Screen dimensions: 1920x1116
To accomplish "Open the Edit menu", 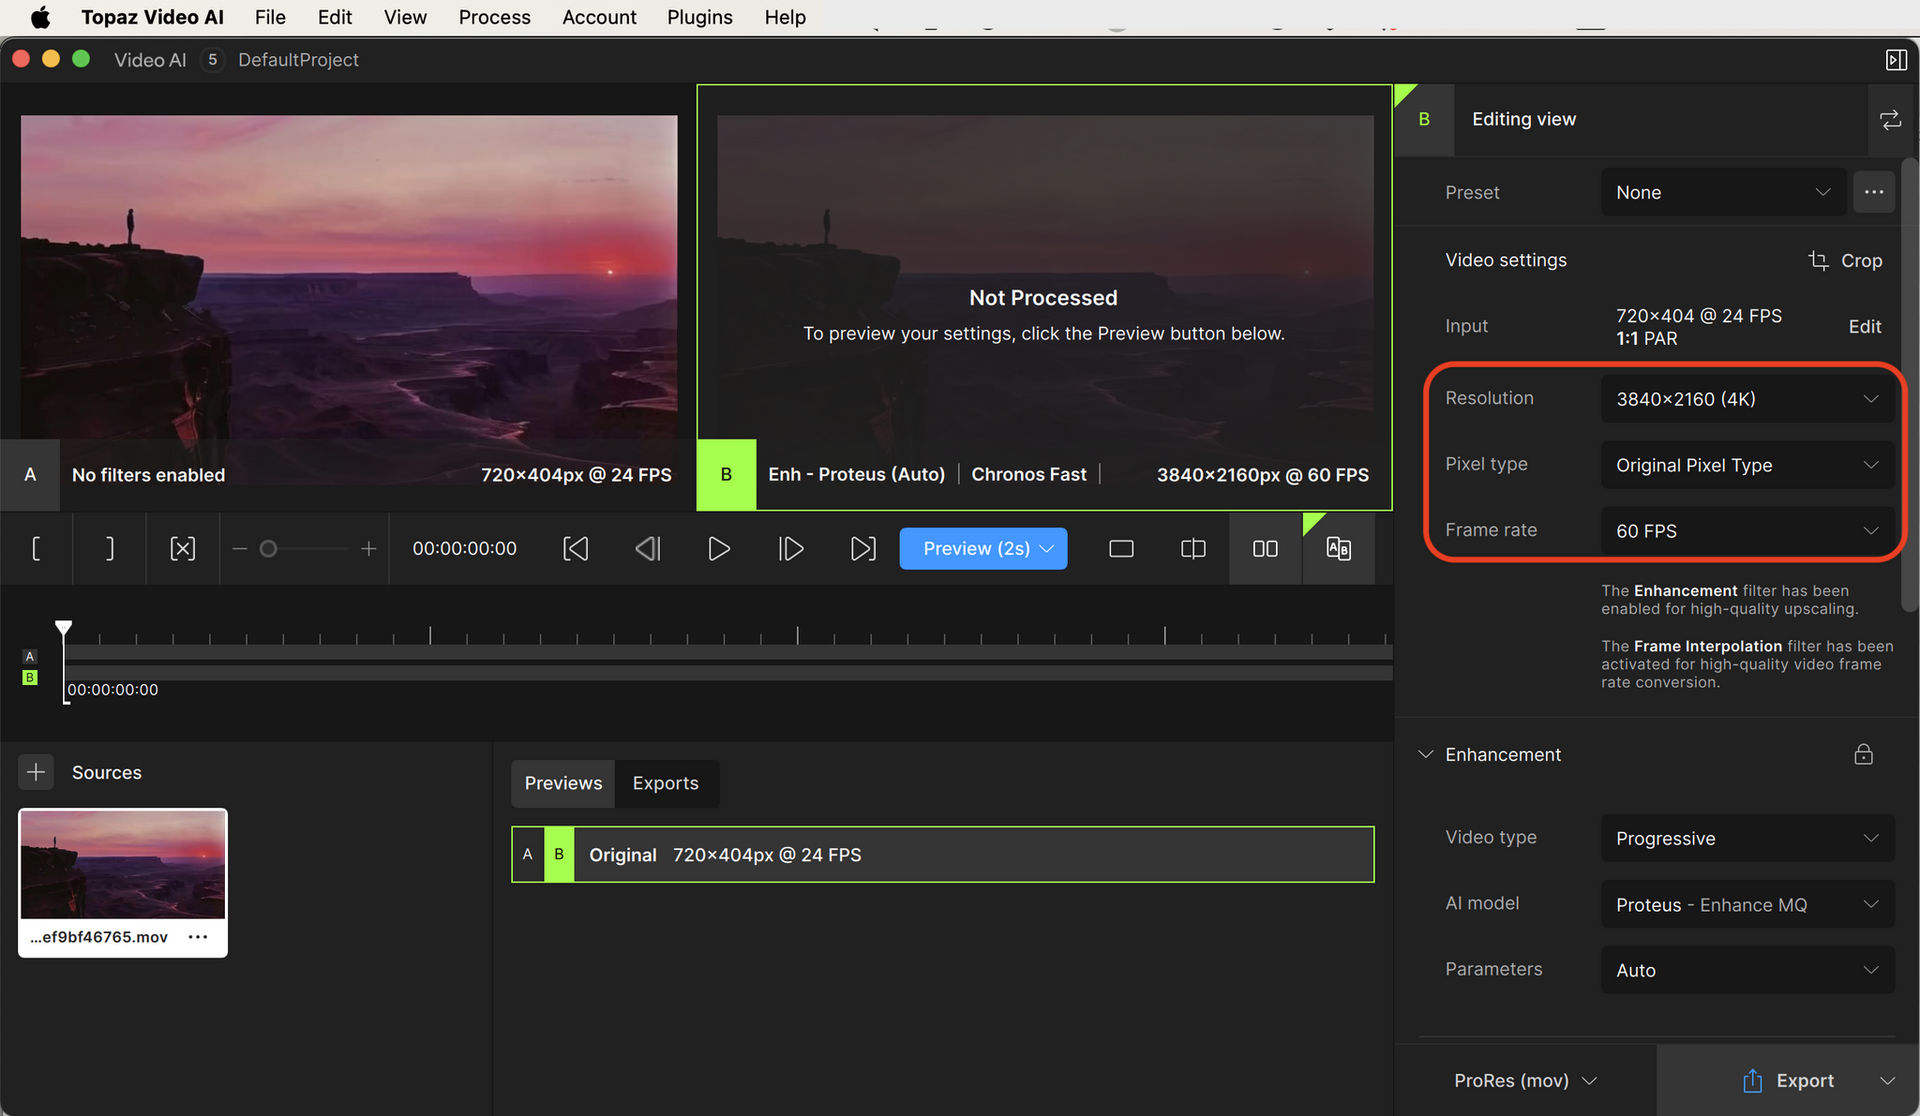I will [x=335, y=17].
